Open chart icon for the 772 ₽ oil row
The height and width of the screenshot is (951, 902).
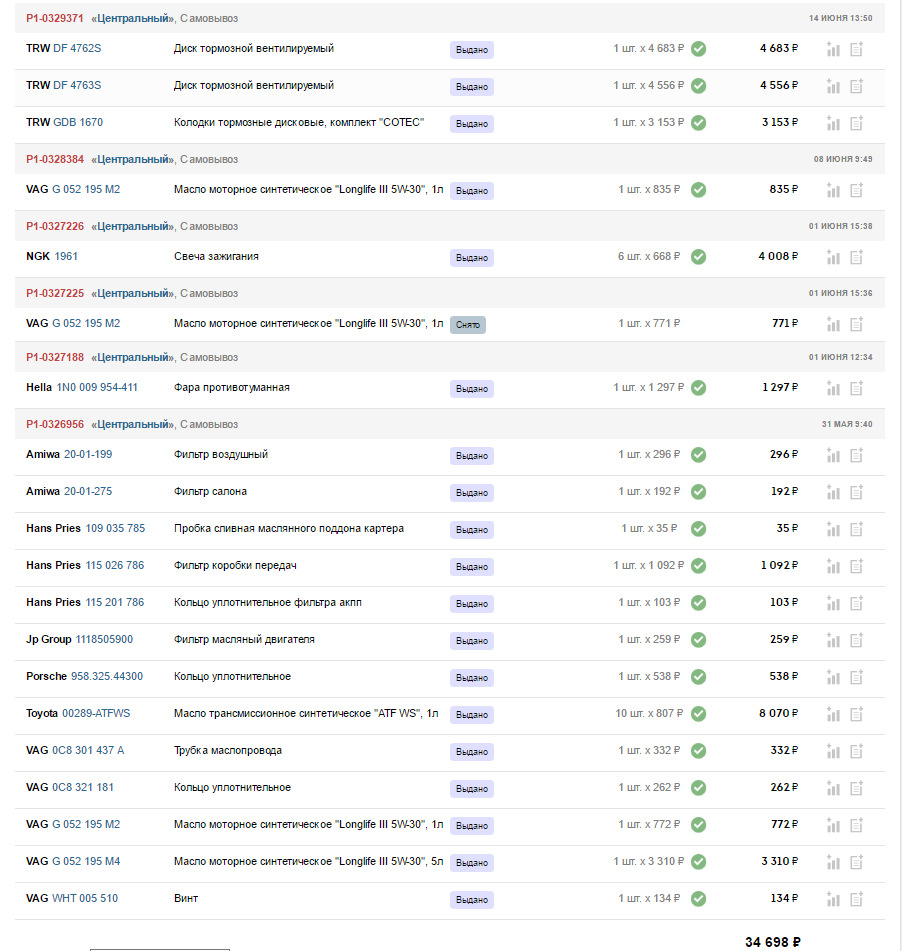pos(833,825)
